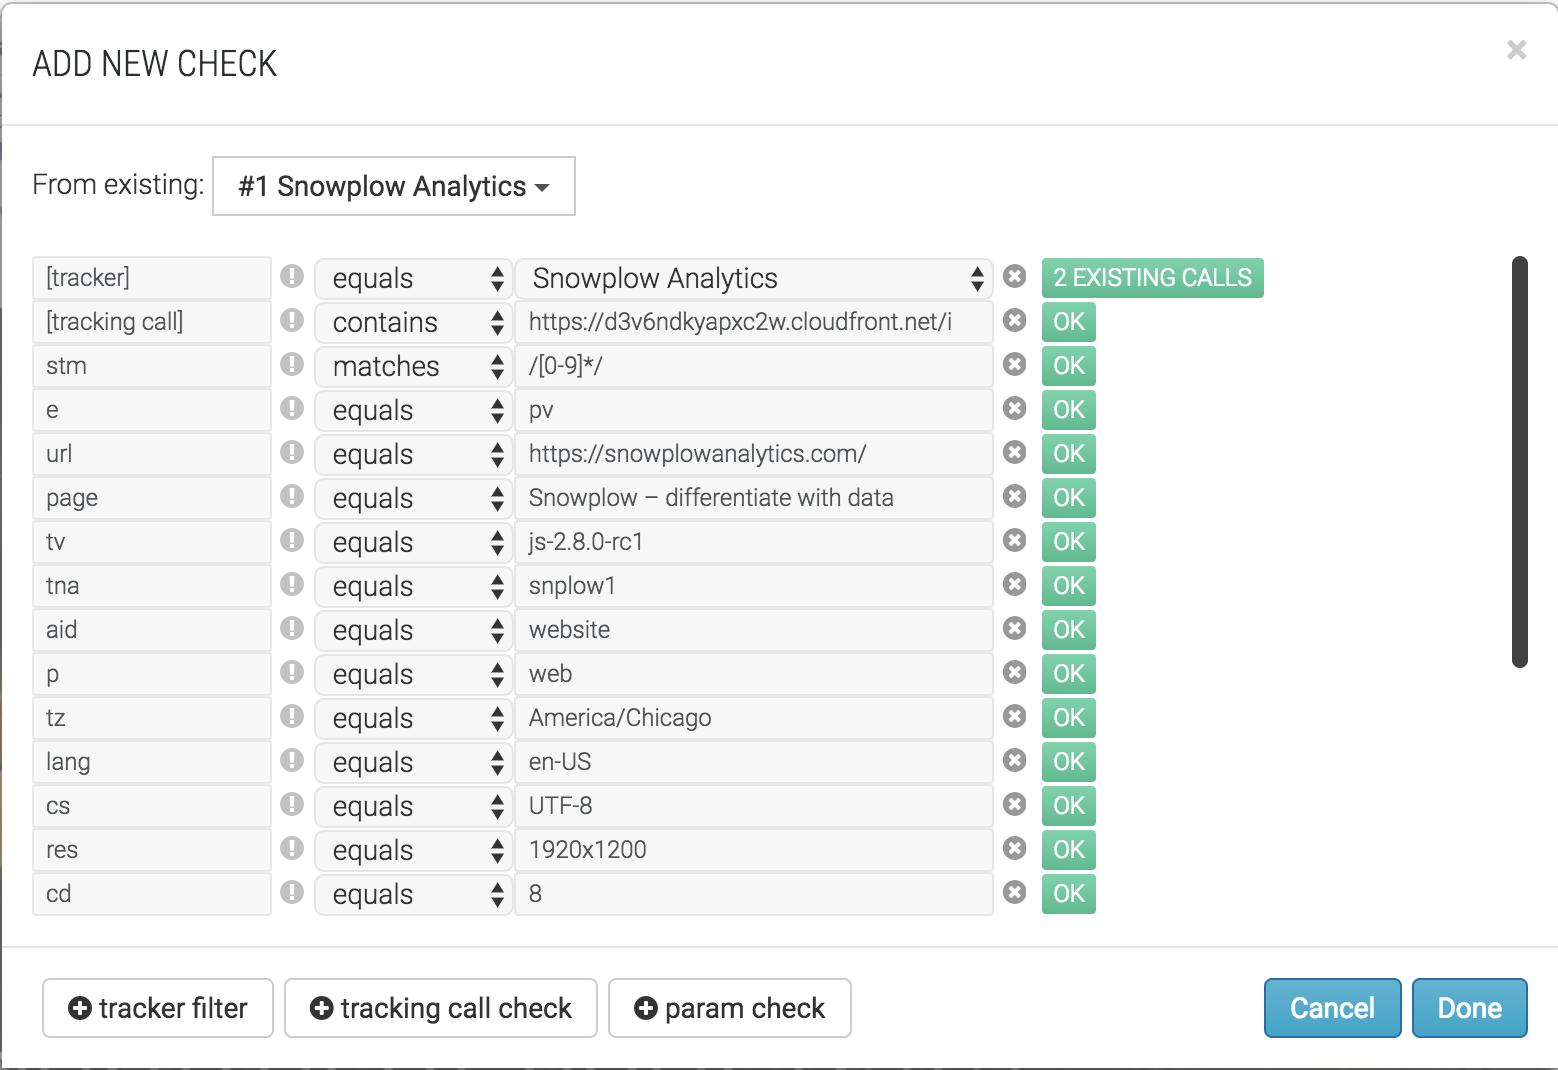
Task: Add a param check
Action: pyautogui.click(x=730, y=1008)
